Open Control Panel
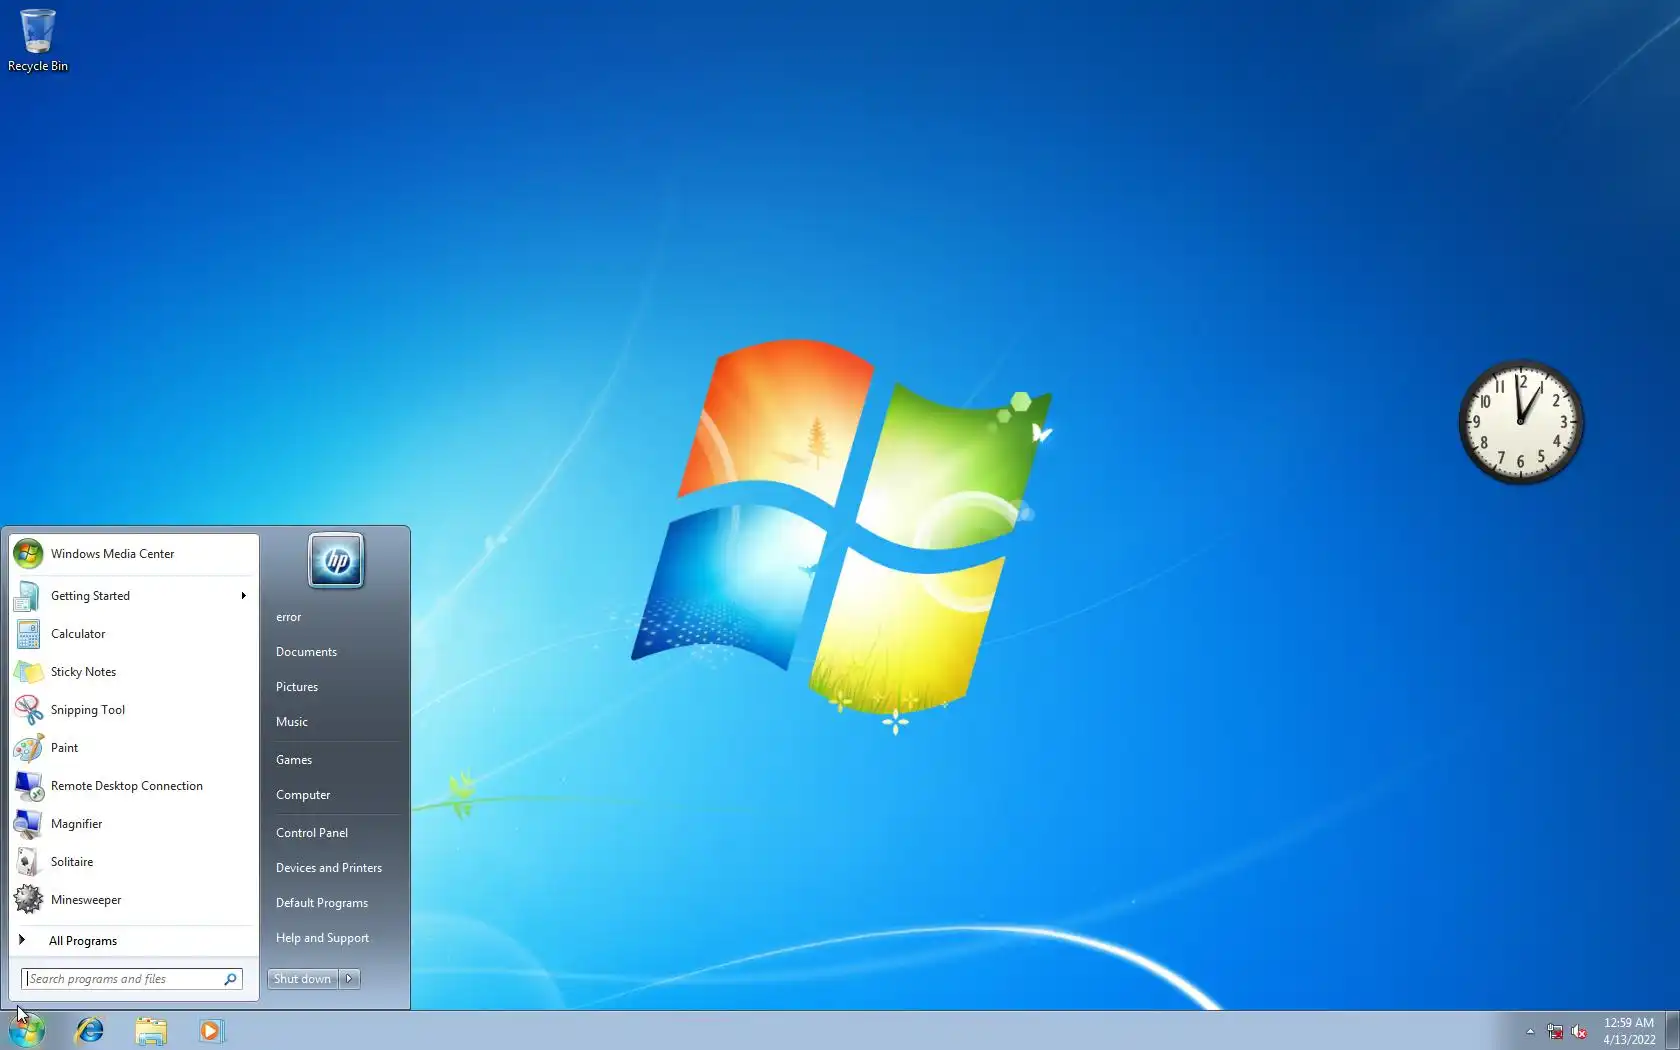 312,833
